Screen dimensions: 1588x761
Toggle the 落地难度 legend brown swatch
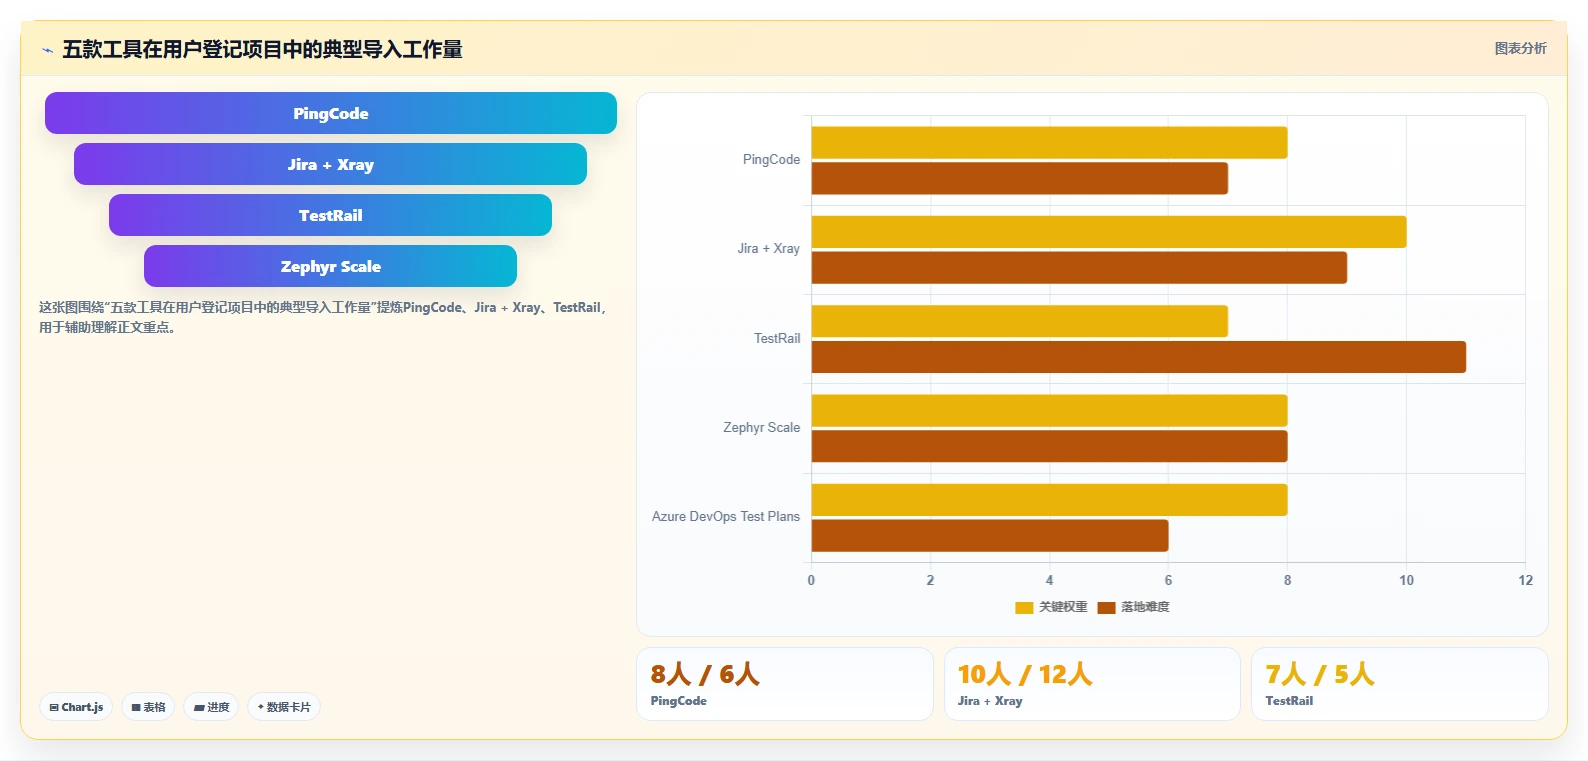(x=1106, y=607)
